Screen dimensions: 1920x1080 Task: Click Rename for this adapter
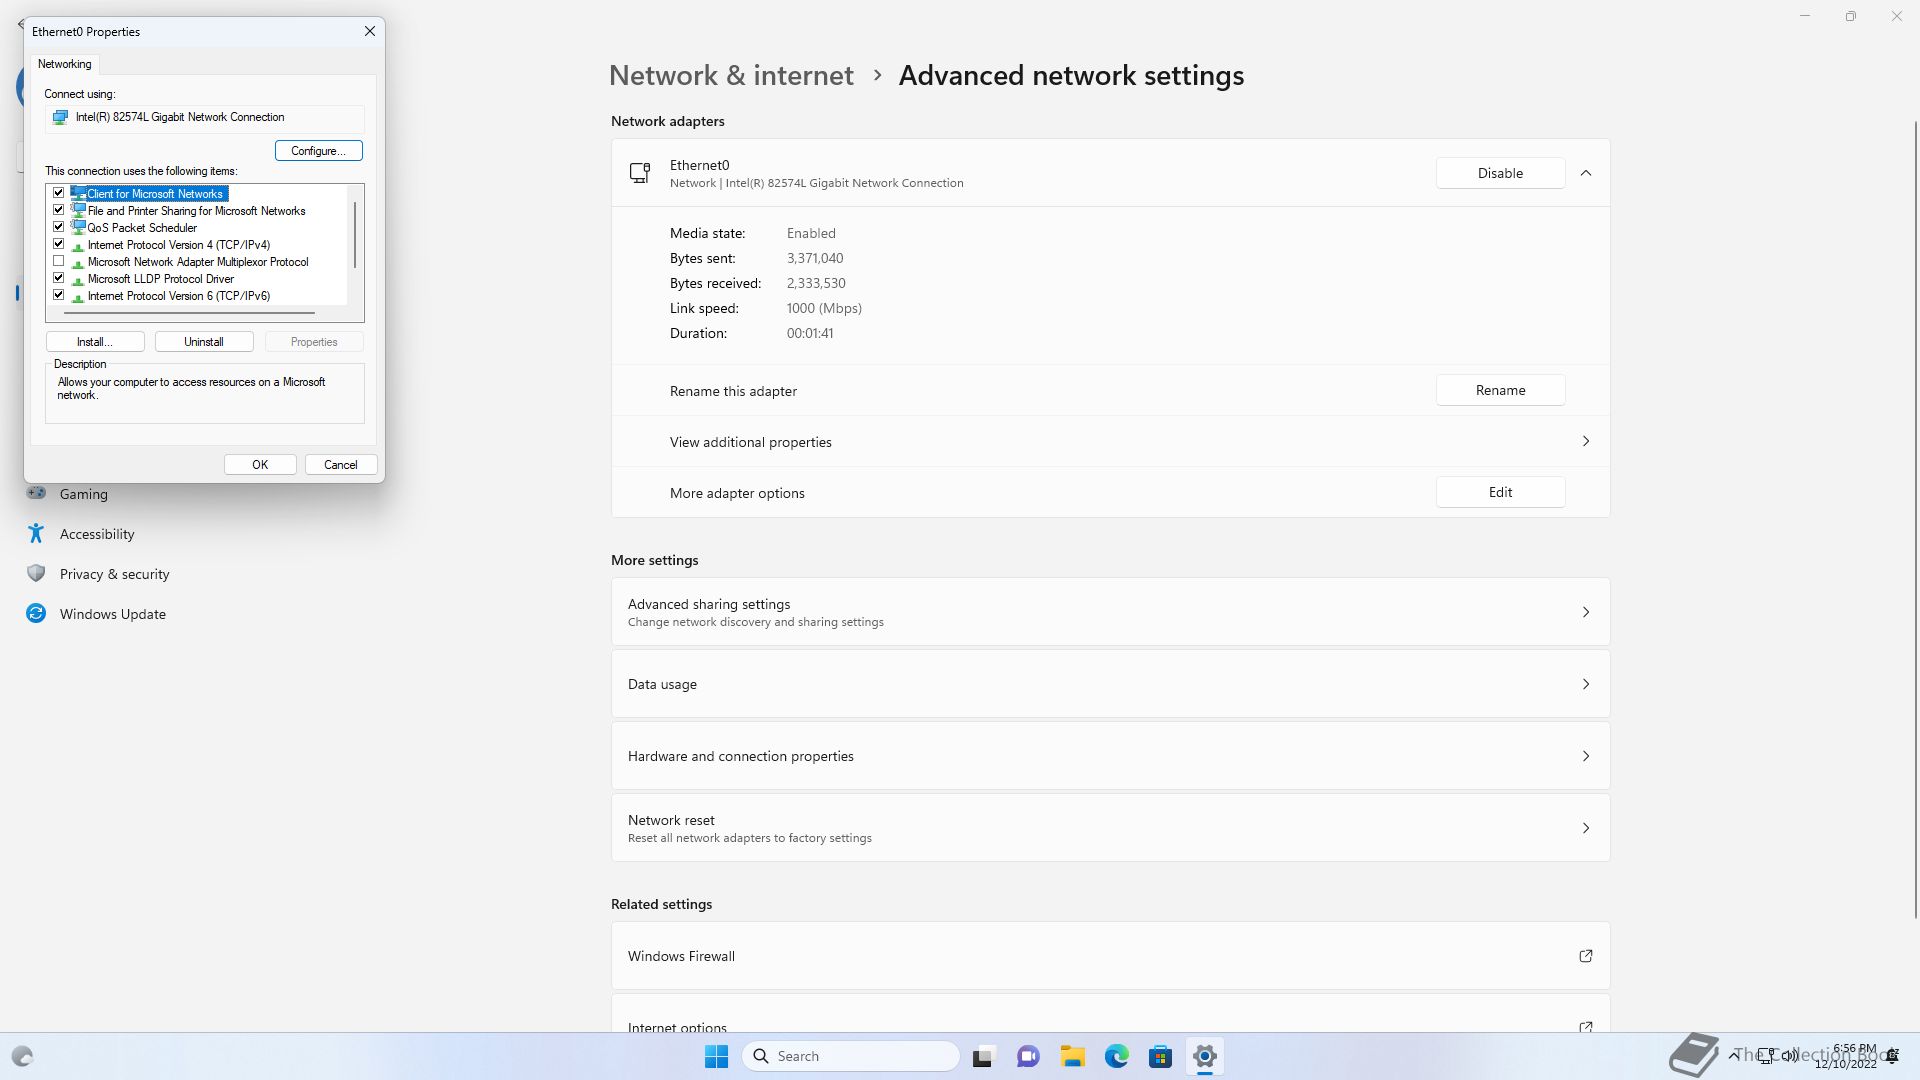(1500, 390)
